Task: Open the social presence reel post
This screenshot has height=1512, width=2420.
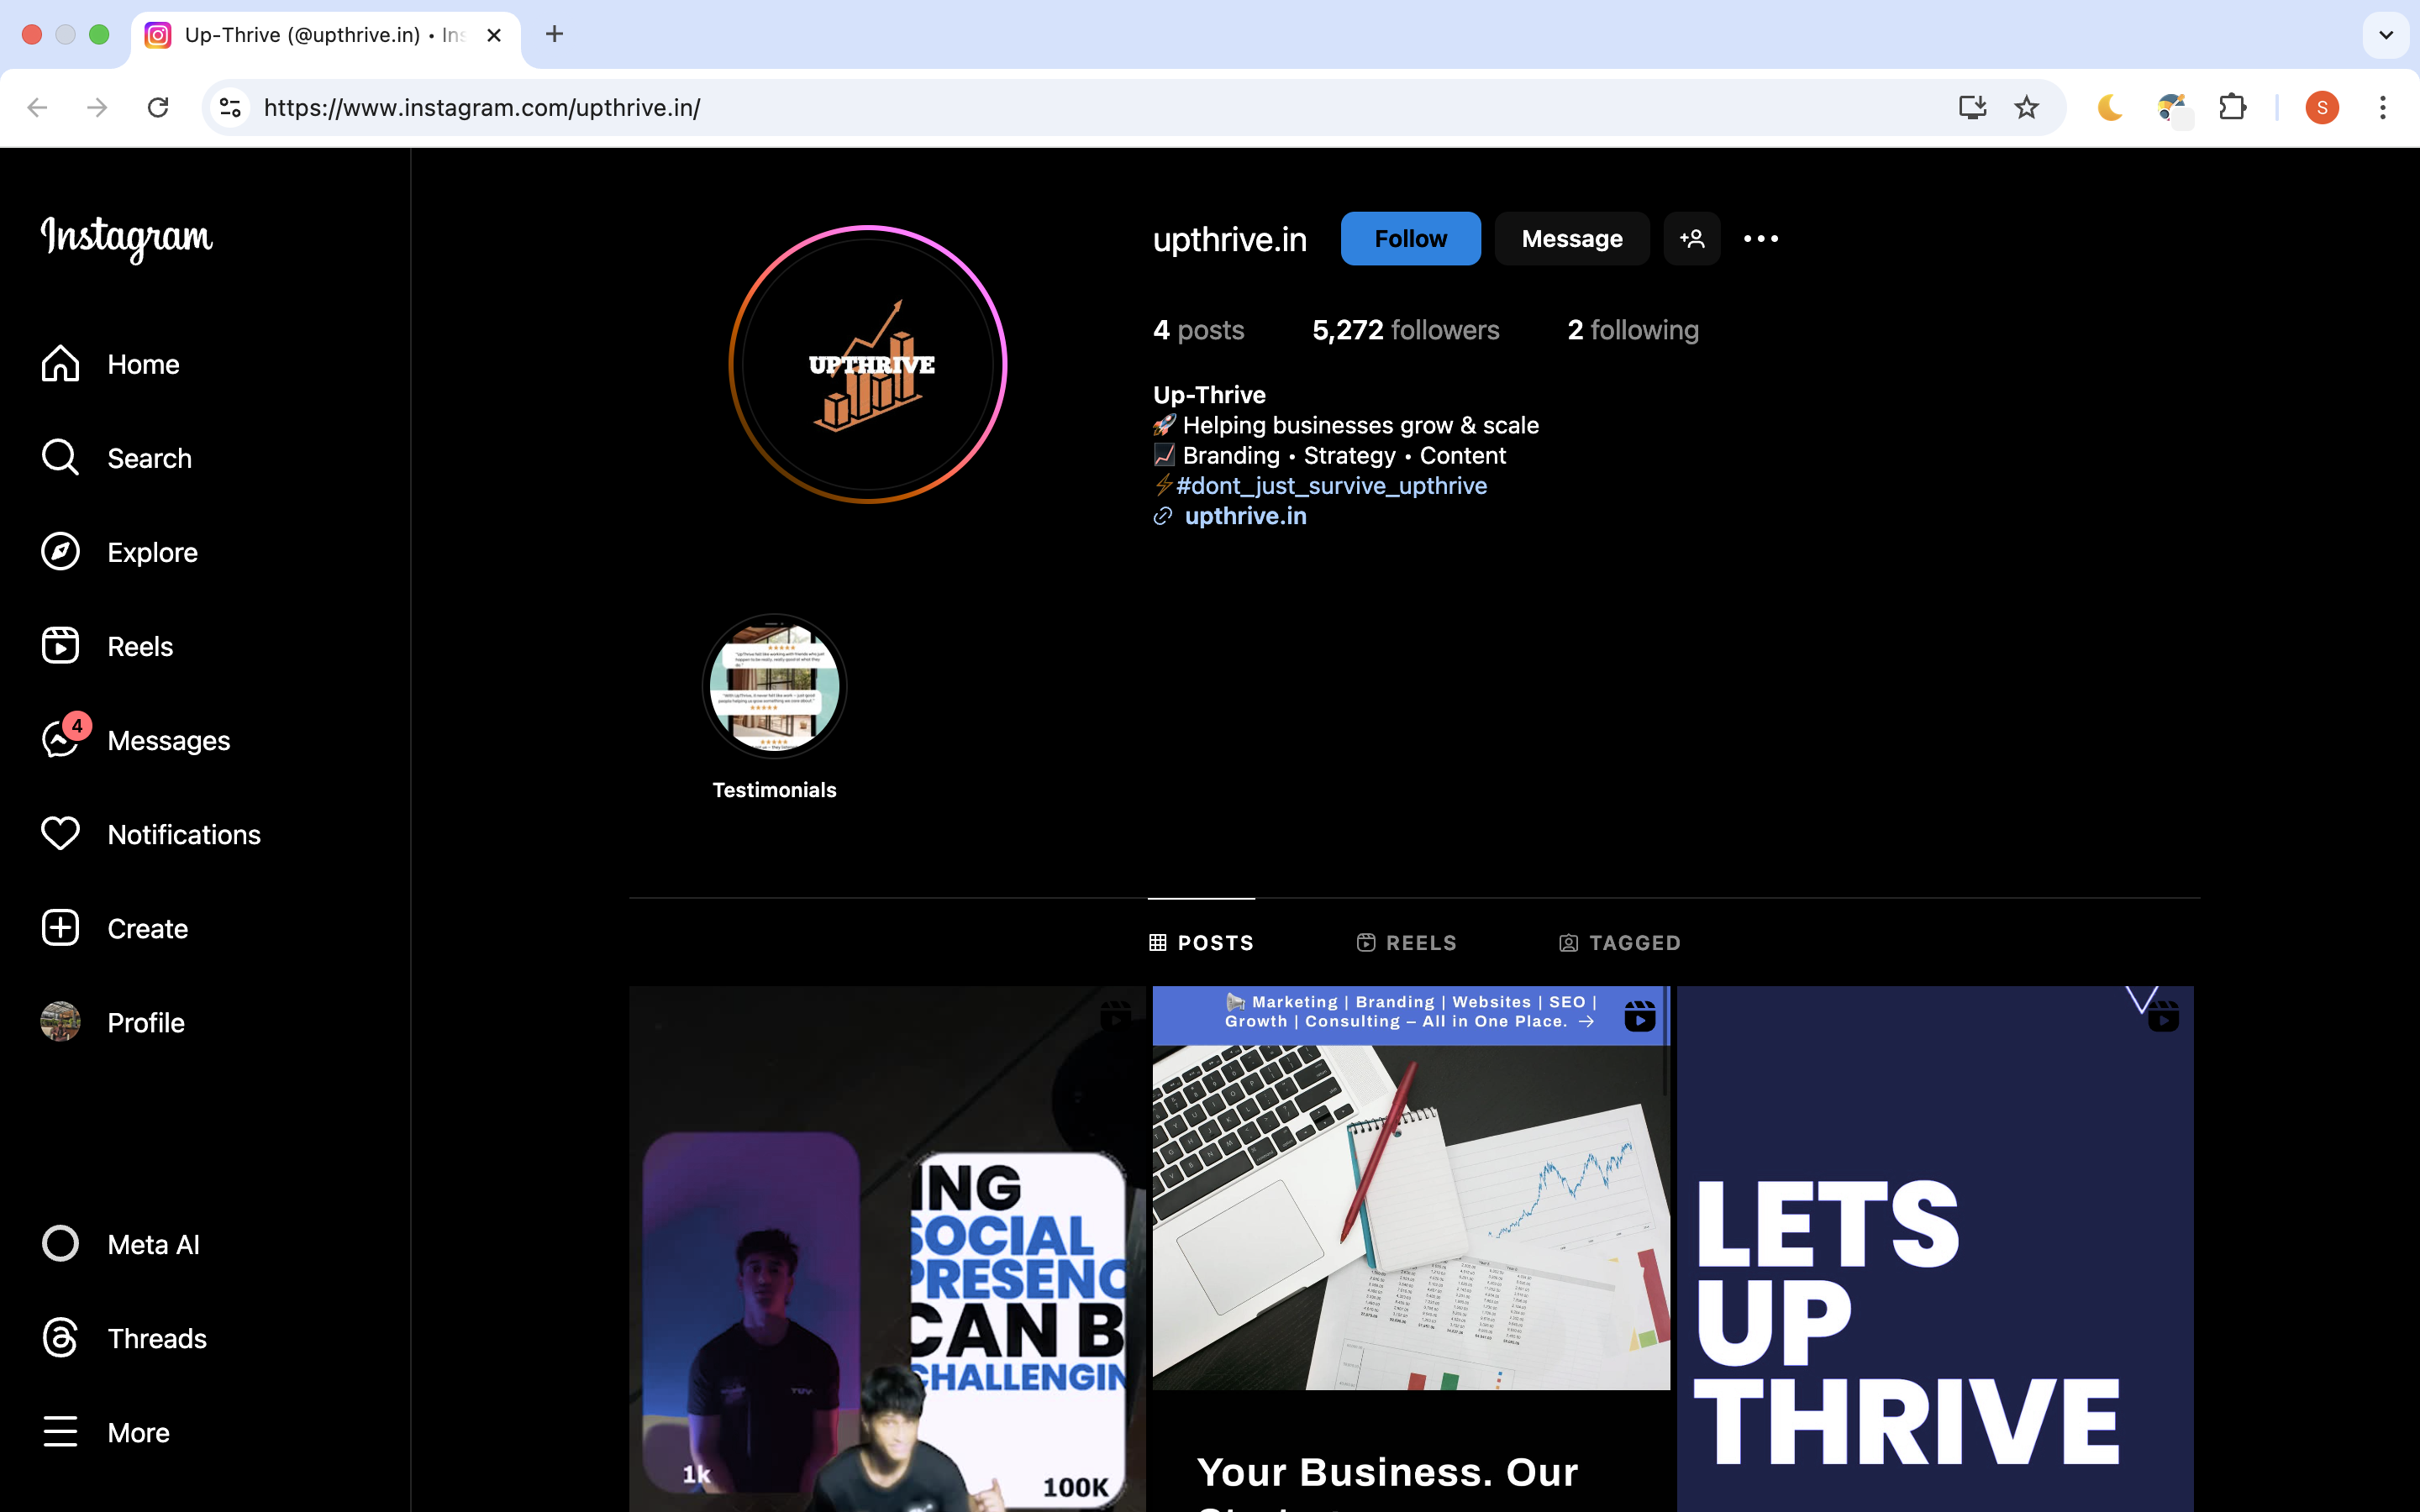Action: point(887,1249)
